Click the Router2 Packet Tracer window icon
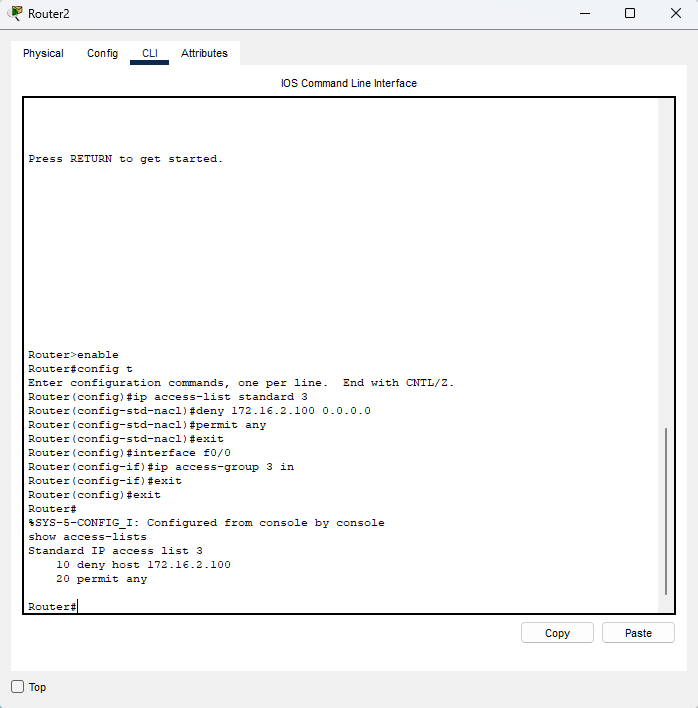The width and height of the screenshot is (698, 708). click(16, 13)
